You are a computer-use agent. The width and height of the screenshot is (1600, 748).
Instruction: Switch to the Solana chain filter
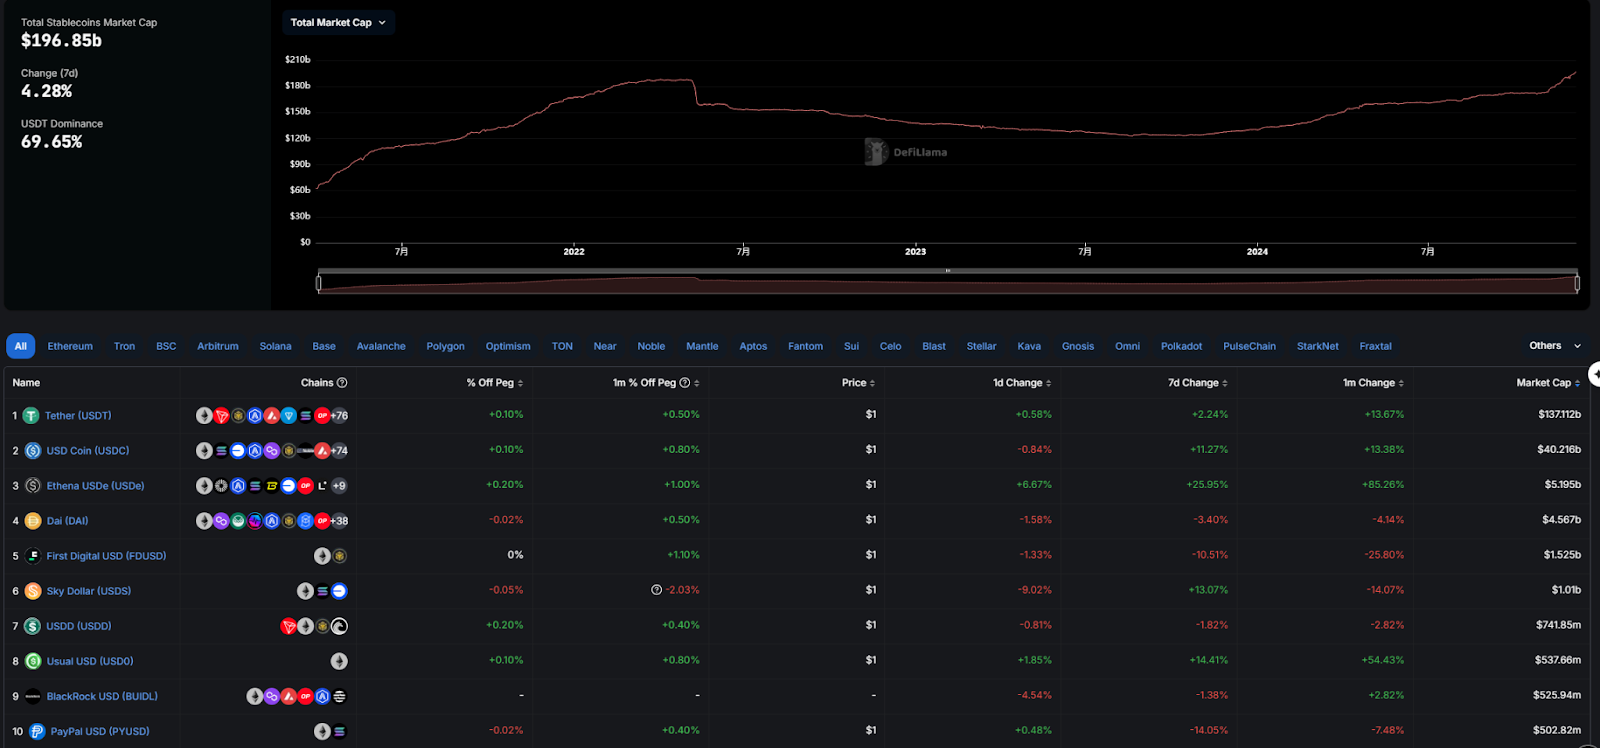click(x=275, y=346)
